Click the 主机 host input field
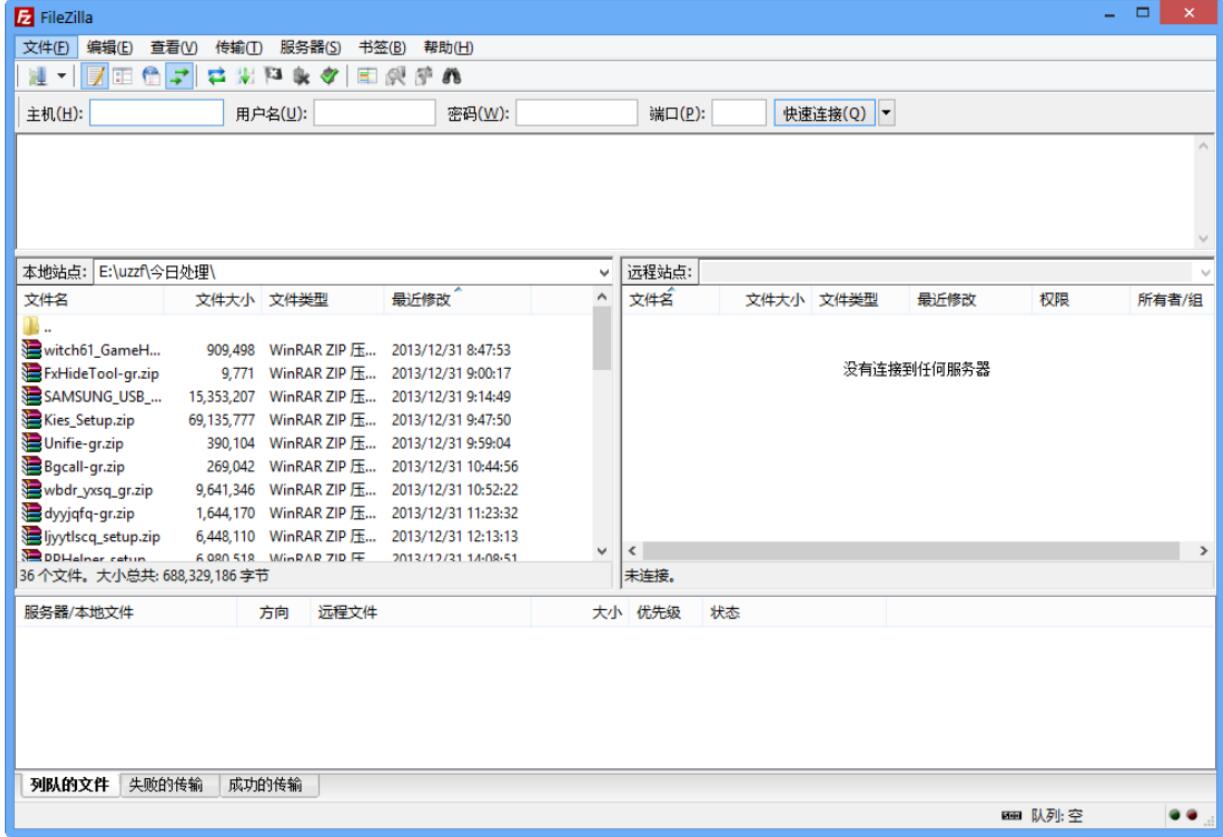The width and height of the screenshot is (1223, 837). [157, 113]
